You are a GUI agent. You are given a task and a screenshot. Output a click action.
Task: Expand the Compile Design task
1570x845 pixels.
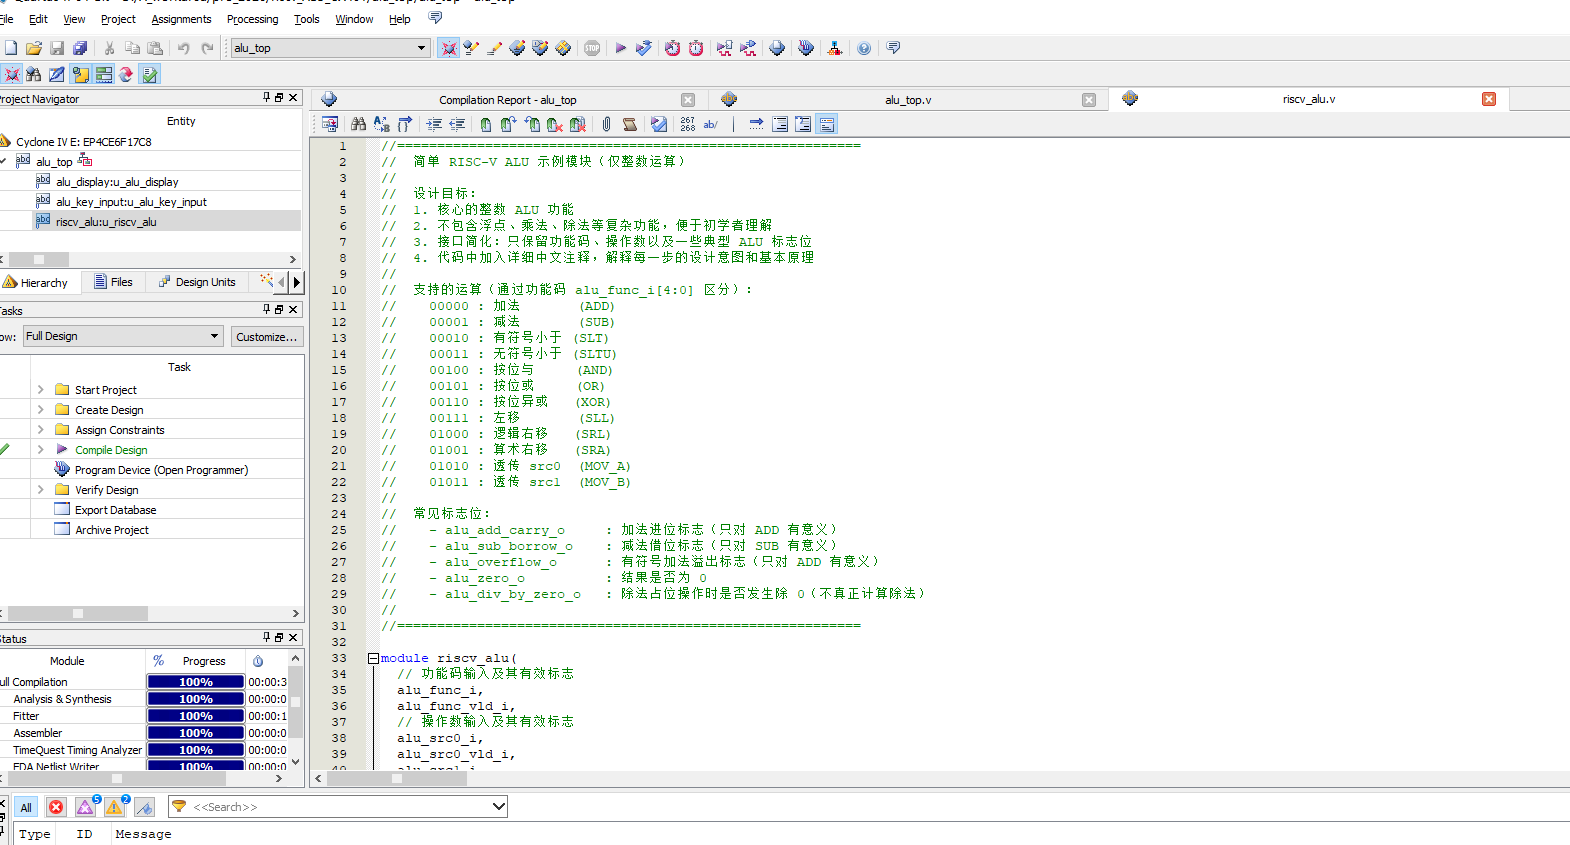[x=40, y=450]
